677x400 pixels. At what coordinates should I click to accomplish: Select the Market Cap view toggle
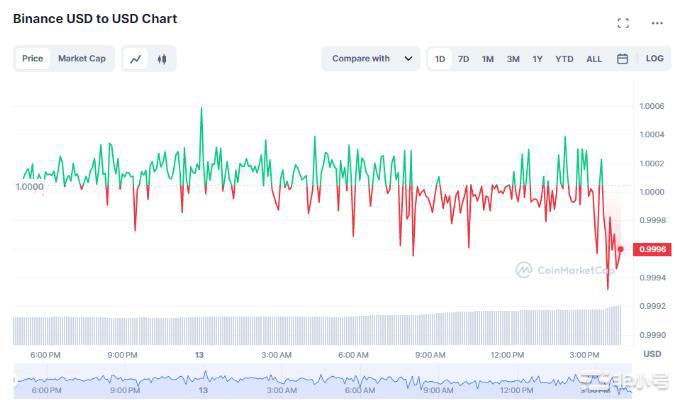tap(81, 59)
